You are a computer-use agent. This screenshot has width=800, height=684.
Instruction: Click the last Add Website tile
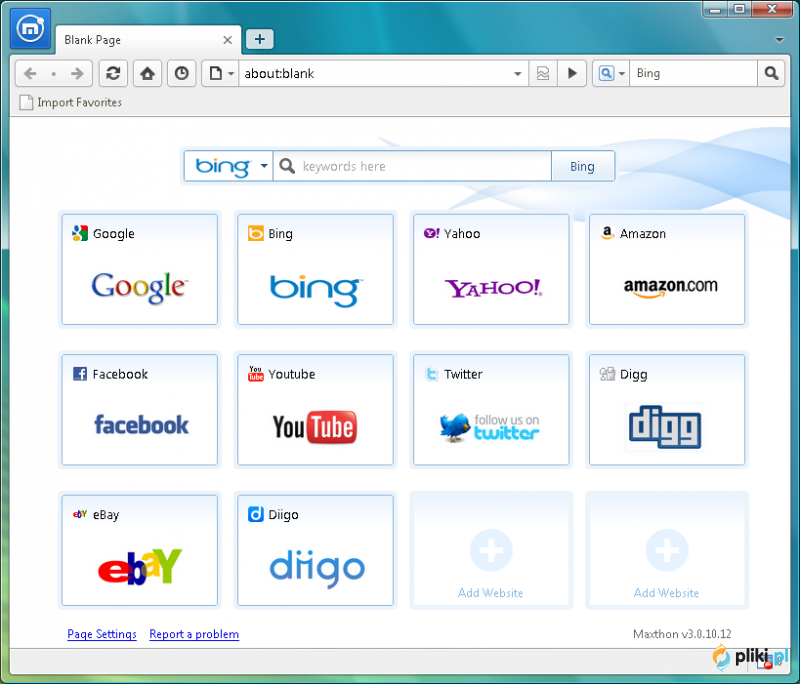tap(667, 550)
